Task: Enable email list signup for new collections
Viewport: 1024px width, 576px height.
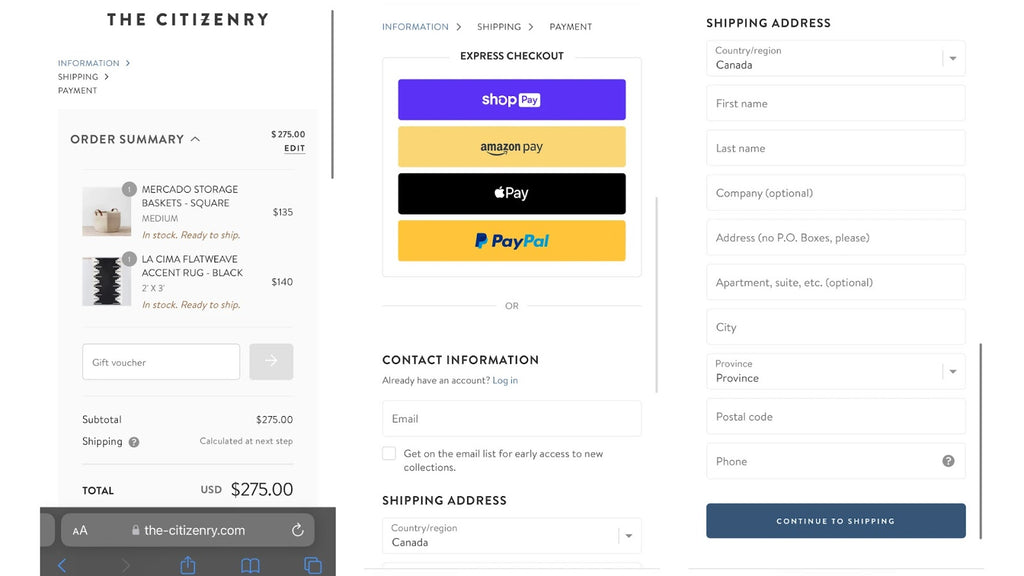Action: pos(389,453)
